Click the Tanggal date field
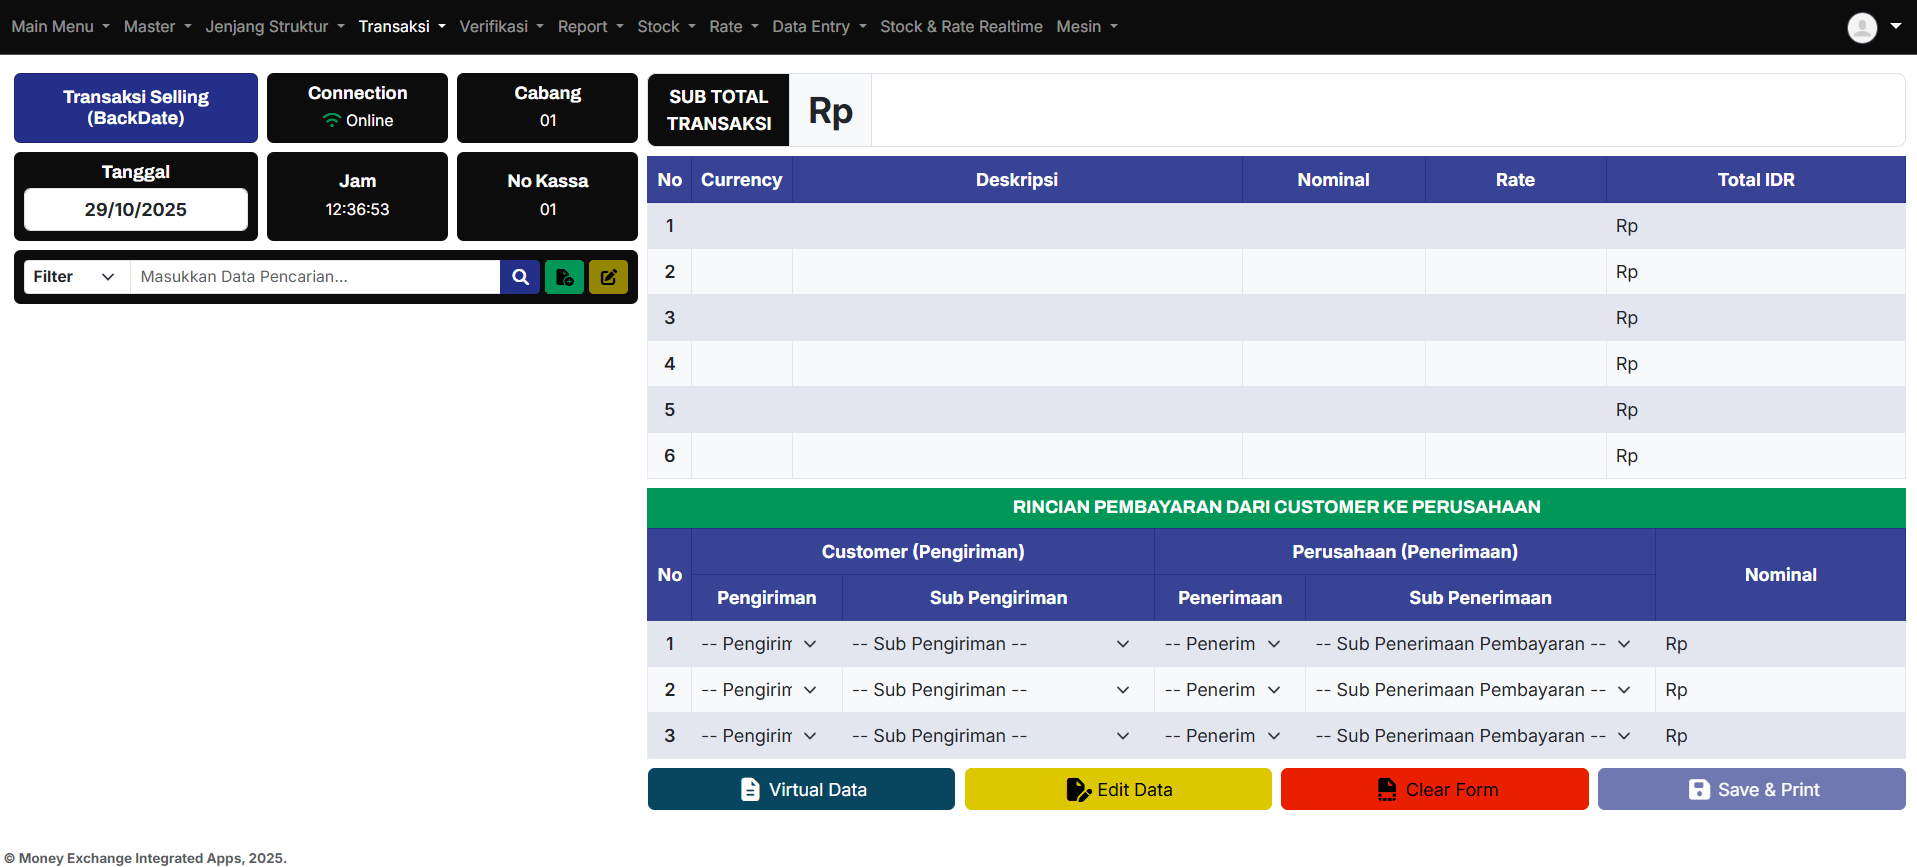1917x867 pixels. [136, 210]
